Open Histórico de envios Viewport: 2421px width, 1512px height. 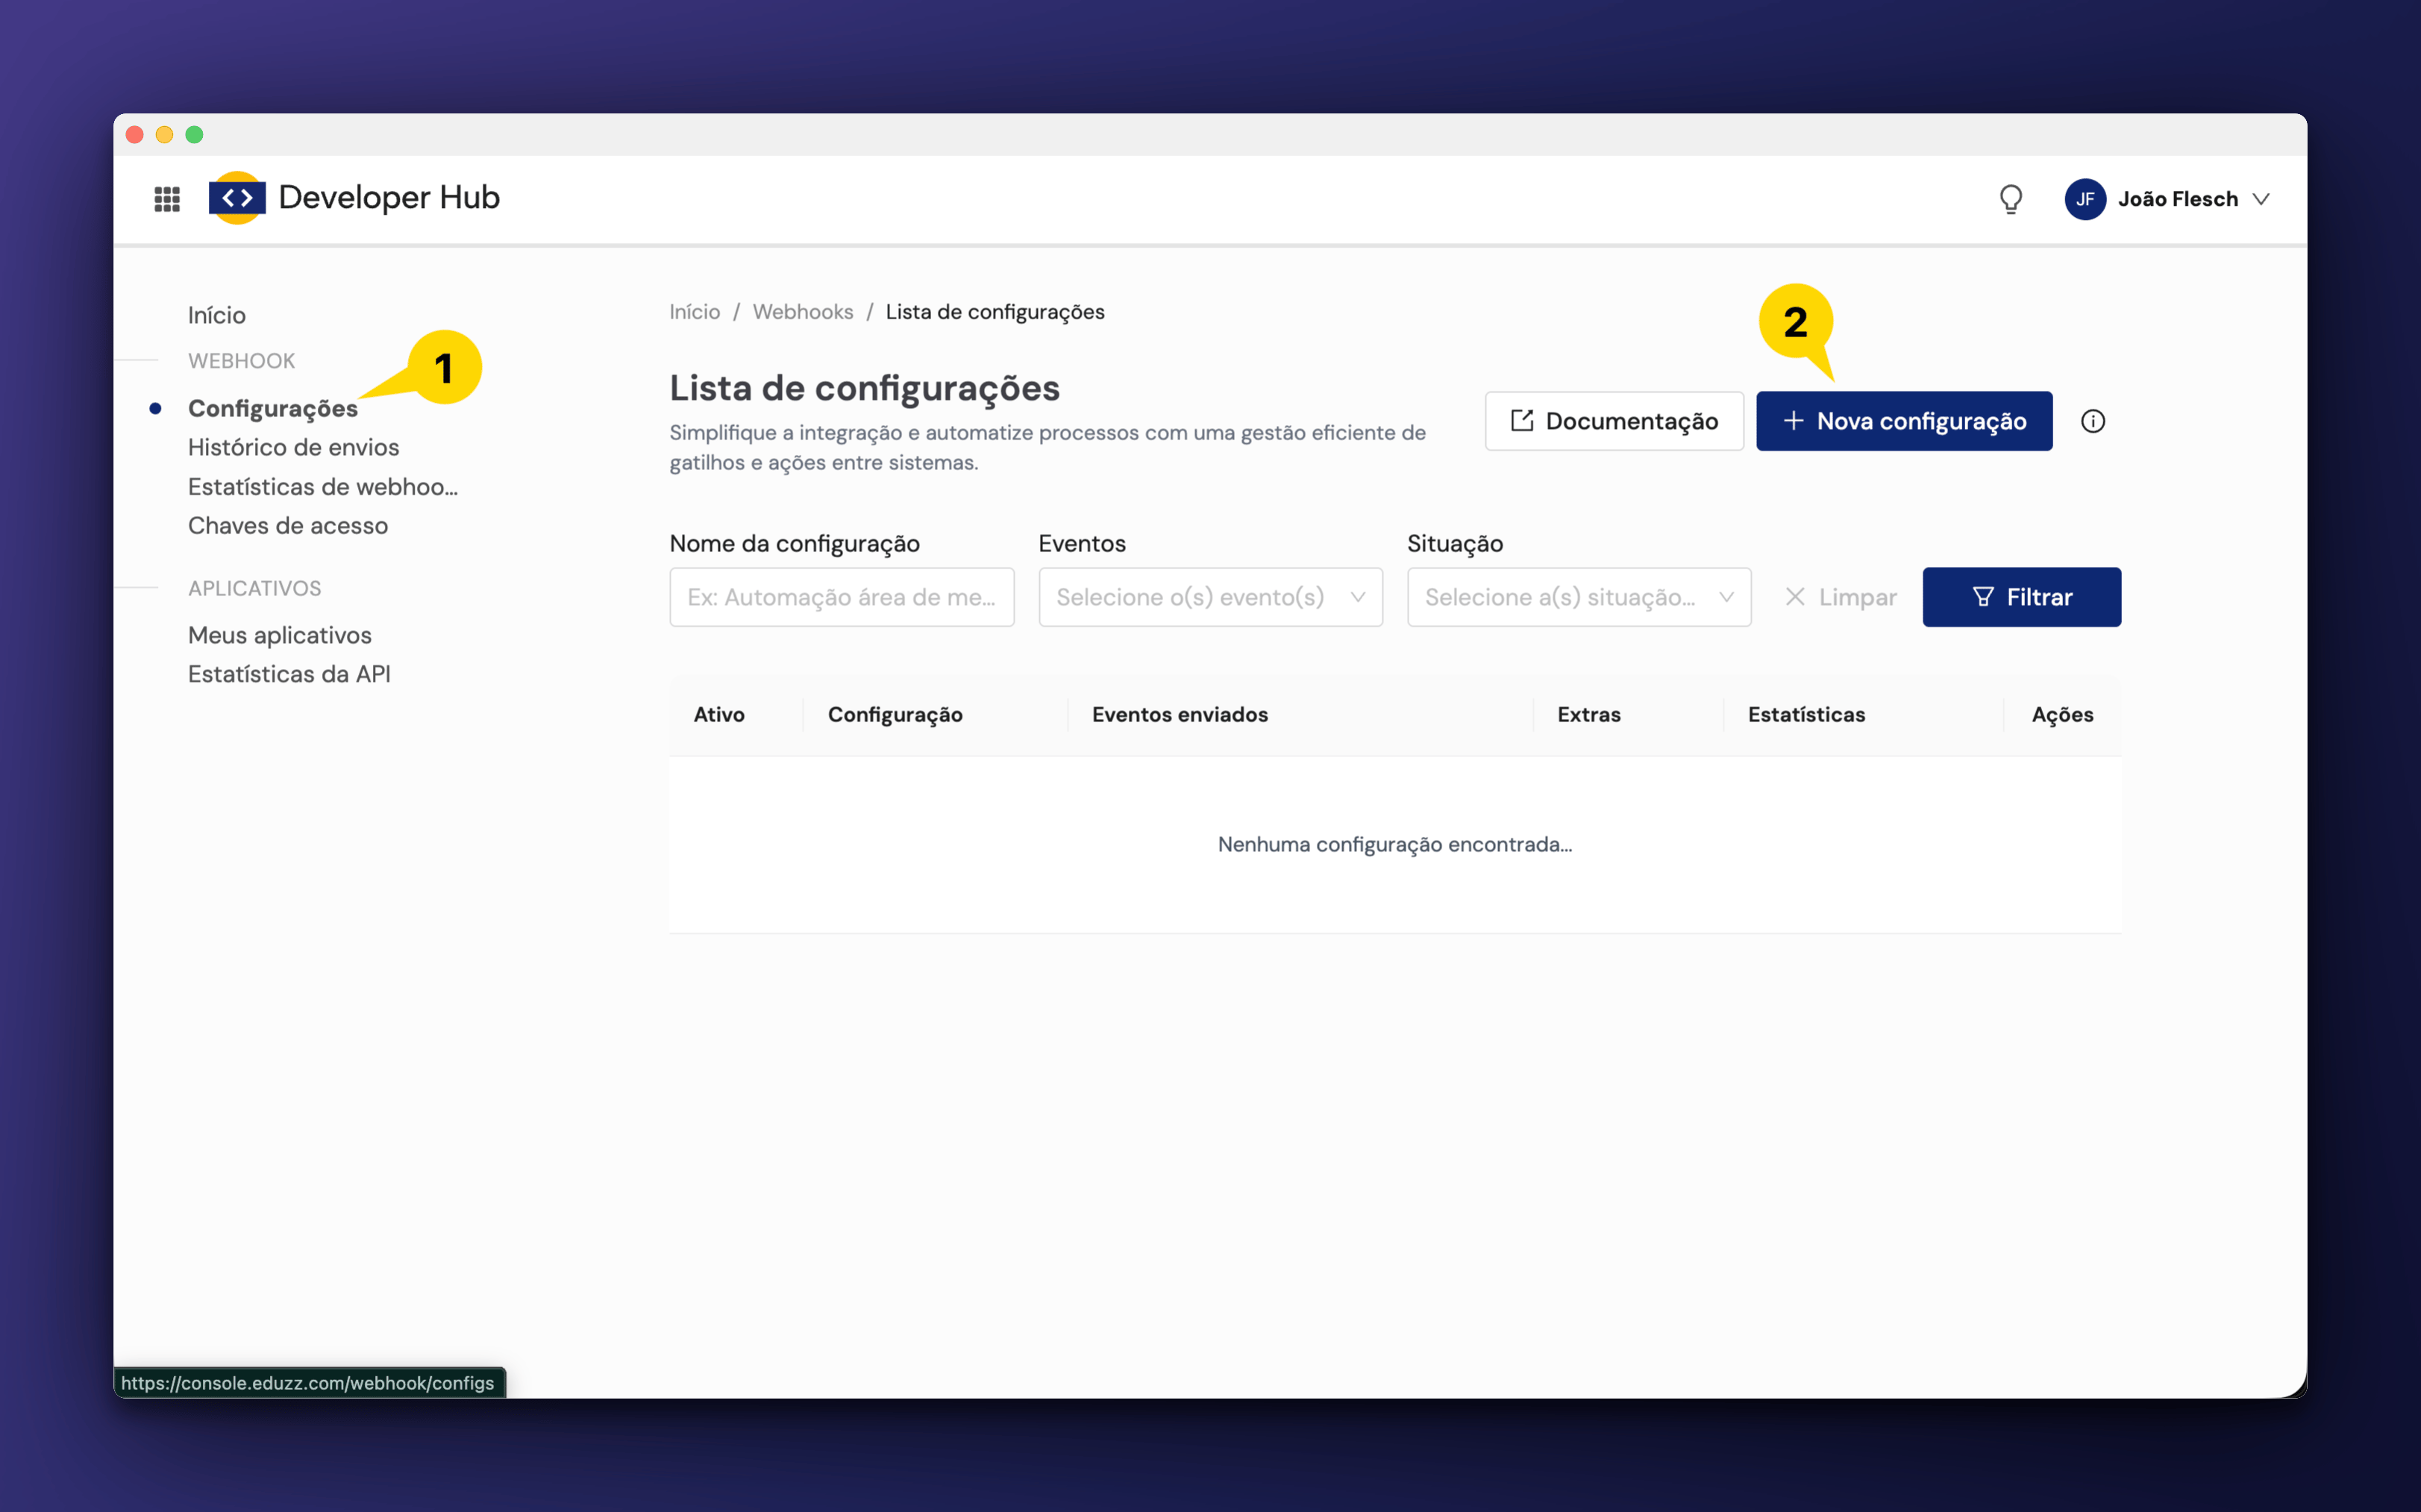[x=294, y=447]
